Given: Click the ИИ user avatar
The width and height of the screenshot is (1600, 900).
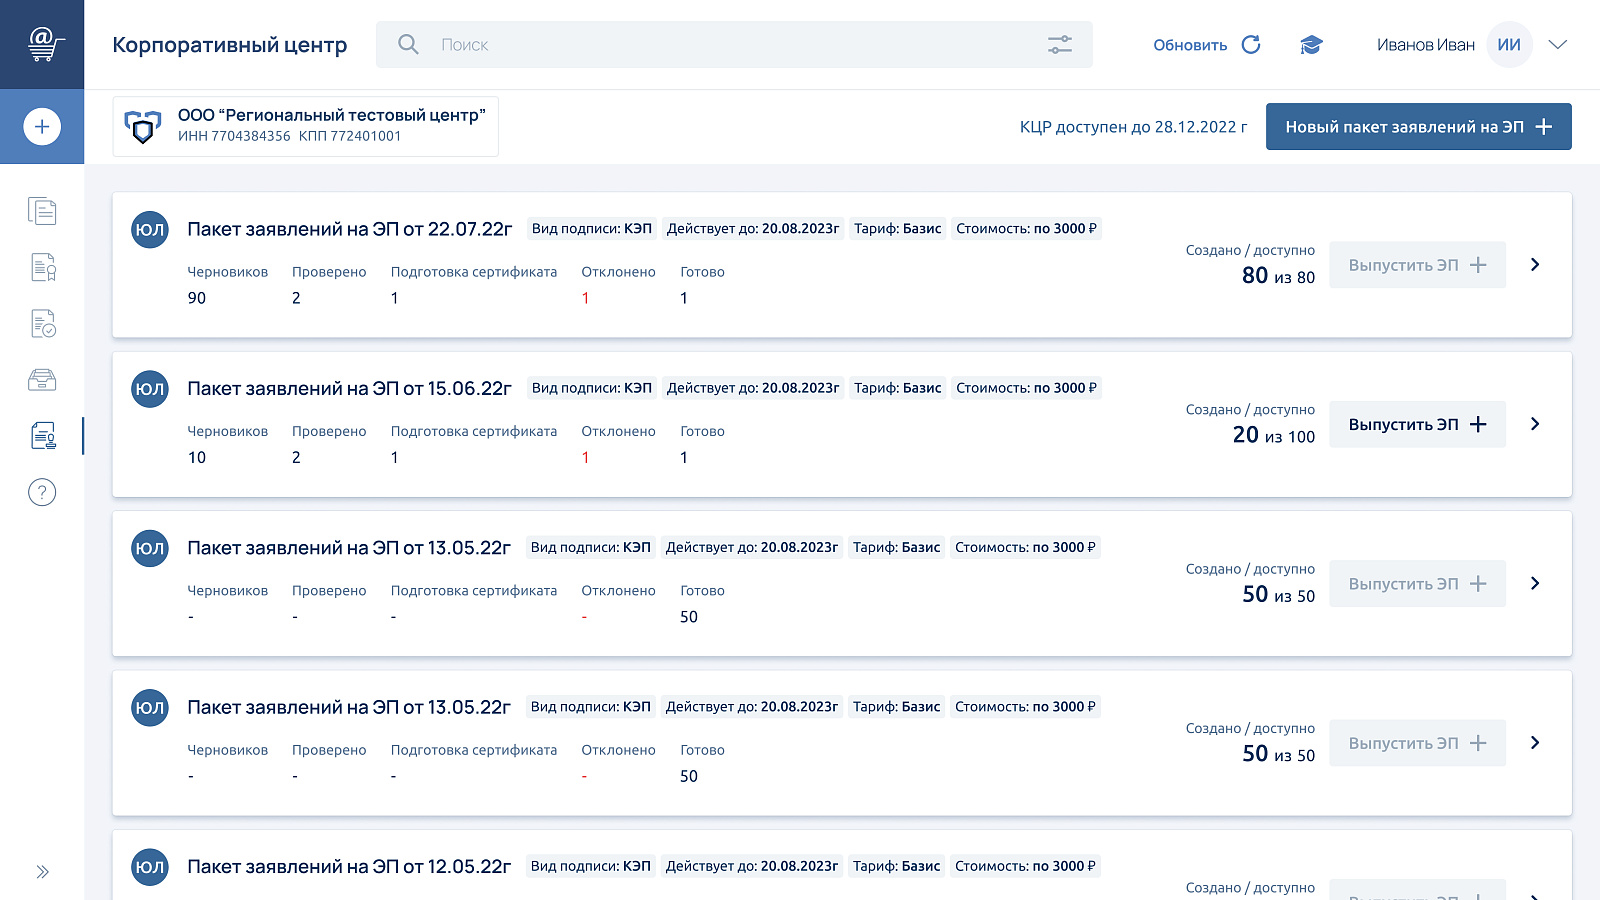Looking at the screenshot, I should coord(1509,45).
